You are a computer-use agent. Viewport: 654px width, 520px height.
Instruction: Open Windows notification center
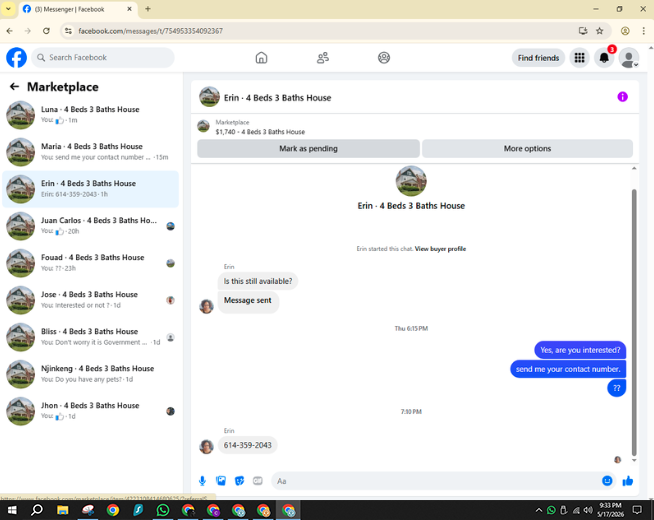pos(637,510)
